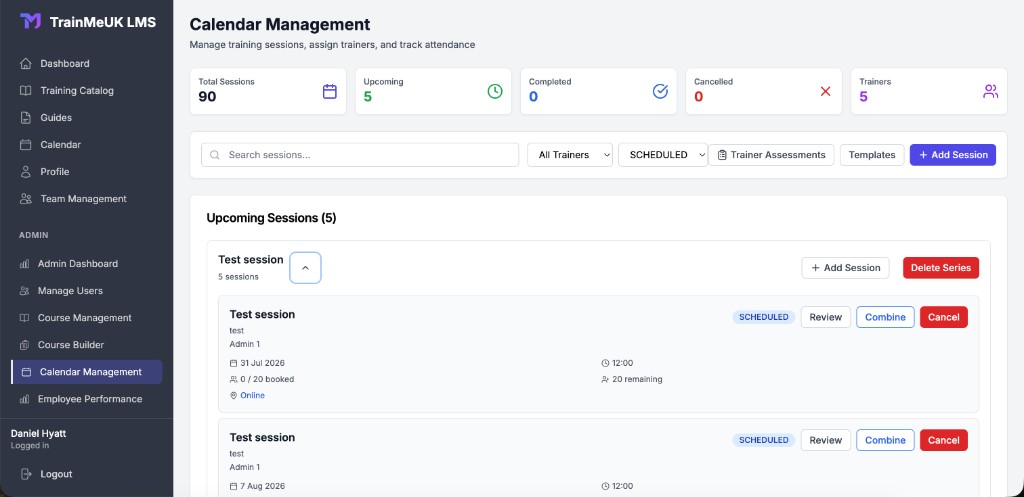Viewport: 1024px width, 497px height.
Task: Click the Daniel Hyatt user name
Action: point(39,434)
